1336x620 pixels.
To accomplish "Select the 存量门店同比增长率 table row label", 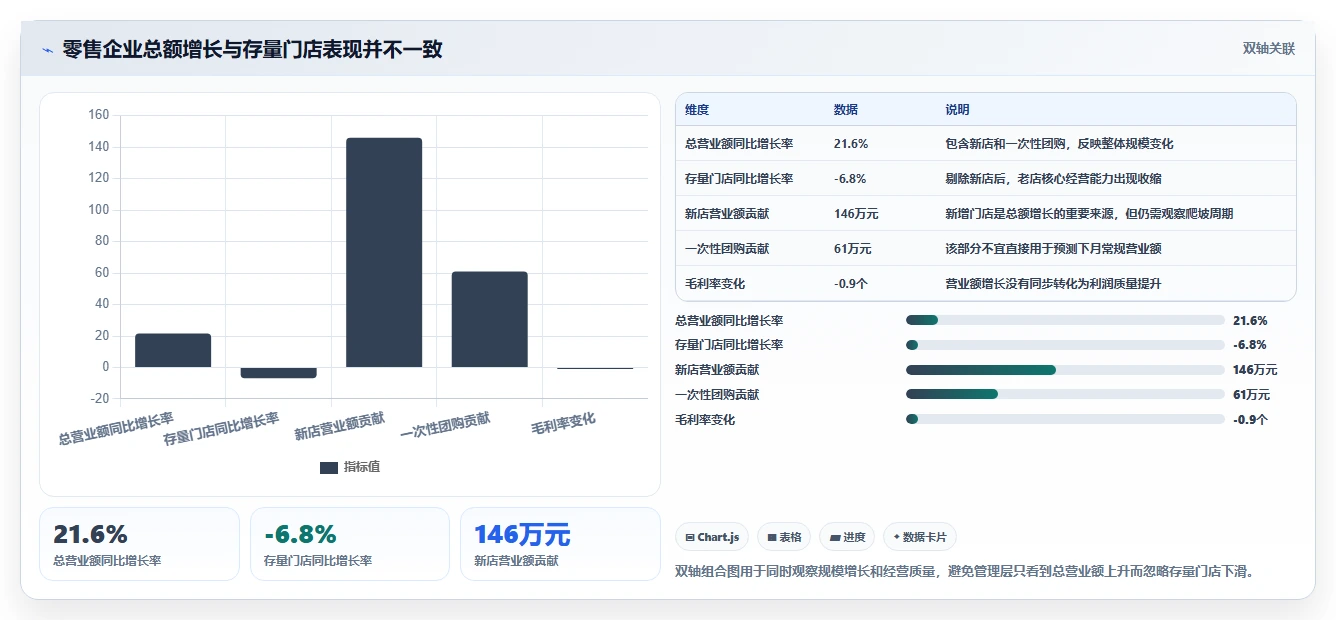I will 739,179.
